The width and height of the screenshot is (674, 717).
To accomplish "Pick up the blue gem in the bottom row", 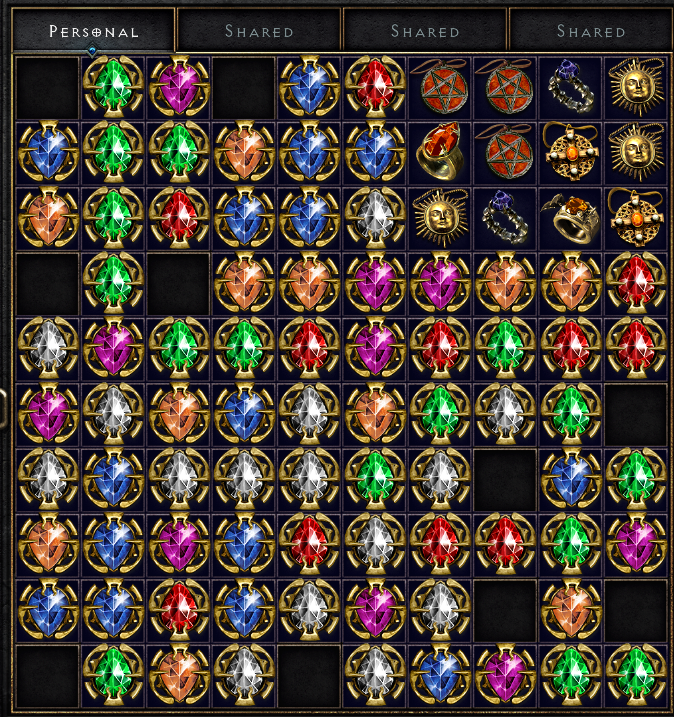I will click(440, 675).
